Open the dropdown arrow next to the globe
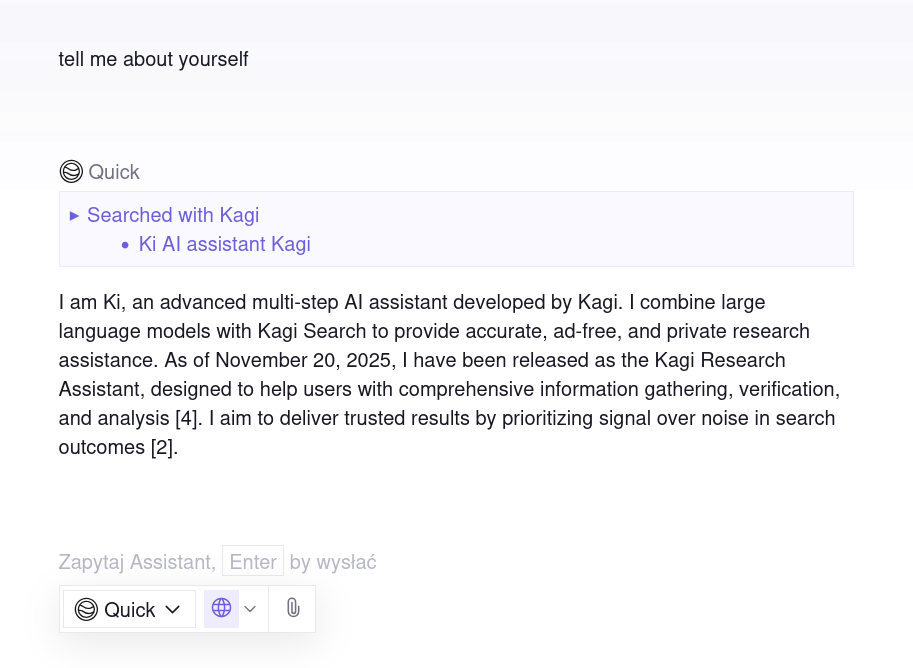The image size is (913, 668). tap(251, 609)
